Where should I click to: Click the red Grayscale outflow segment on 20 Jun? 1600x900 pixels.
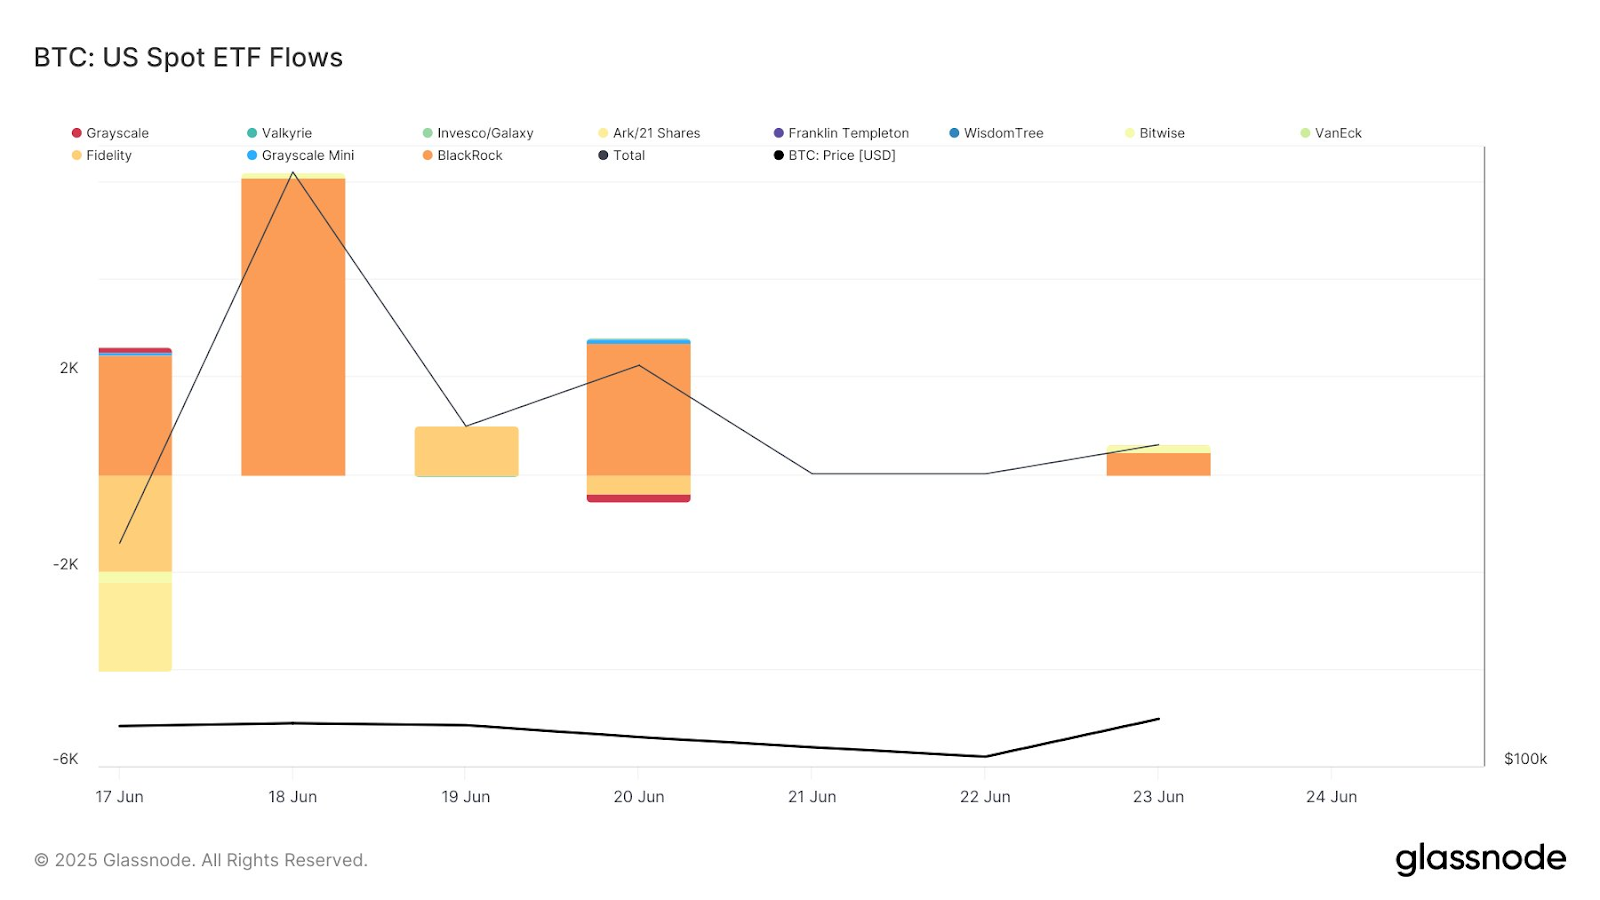(x=638, y=498)
